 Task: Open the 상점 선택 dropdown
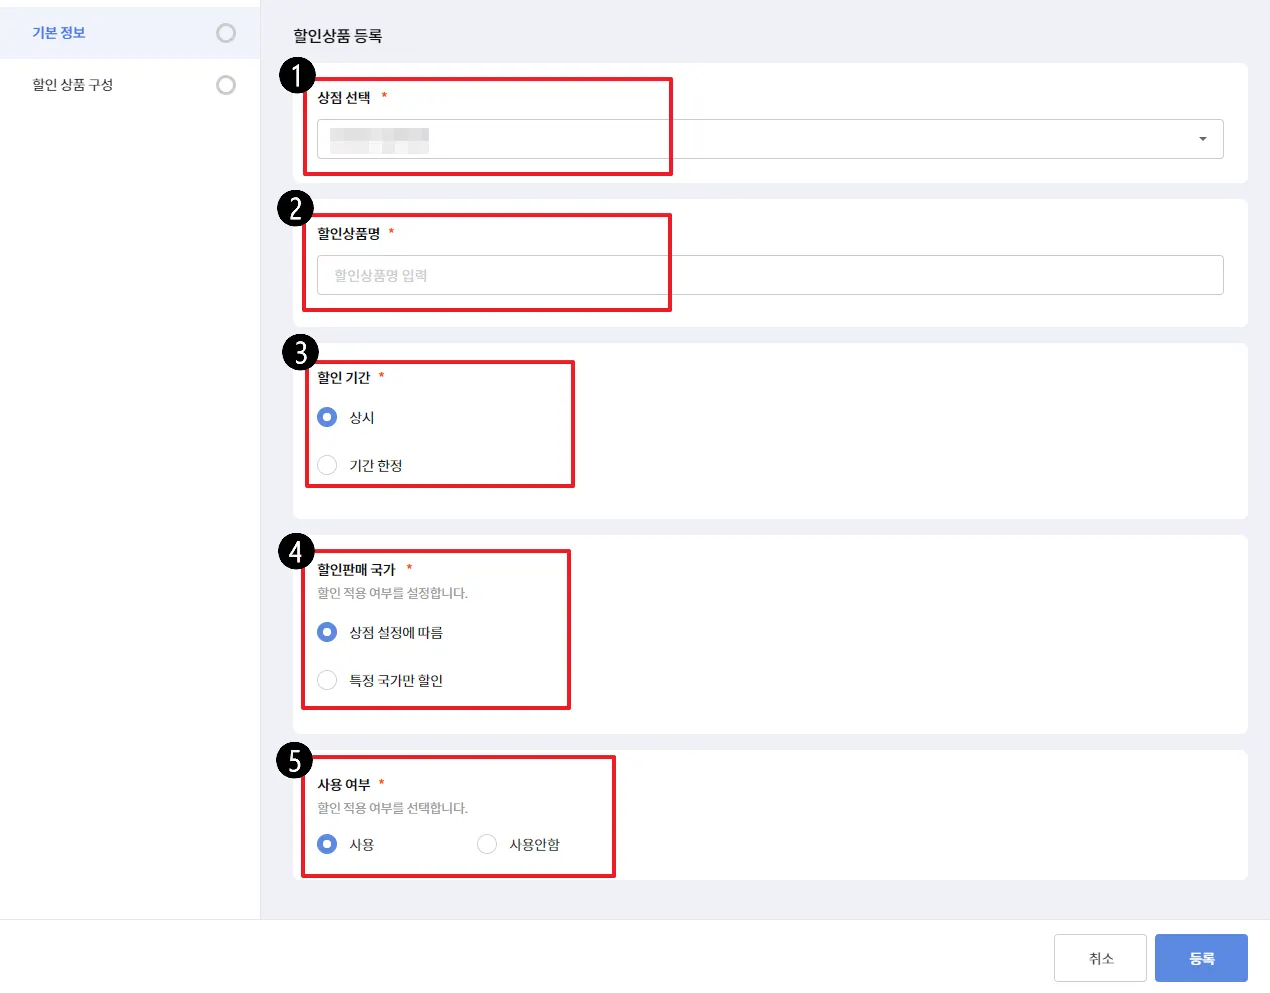click(x=770, y=139)
